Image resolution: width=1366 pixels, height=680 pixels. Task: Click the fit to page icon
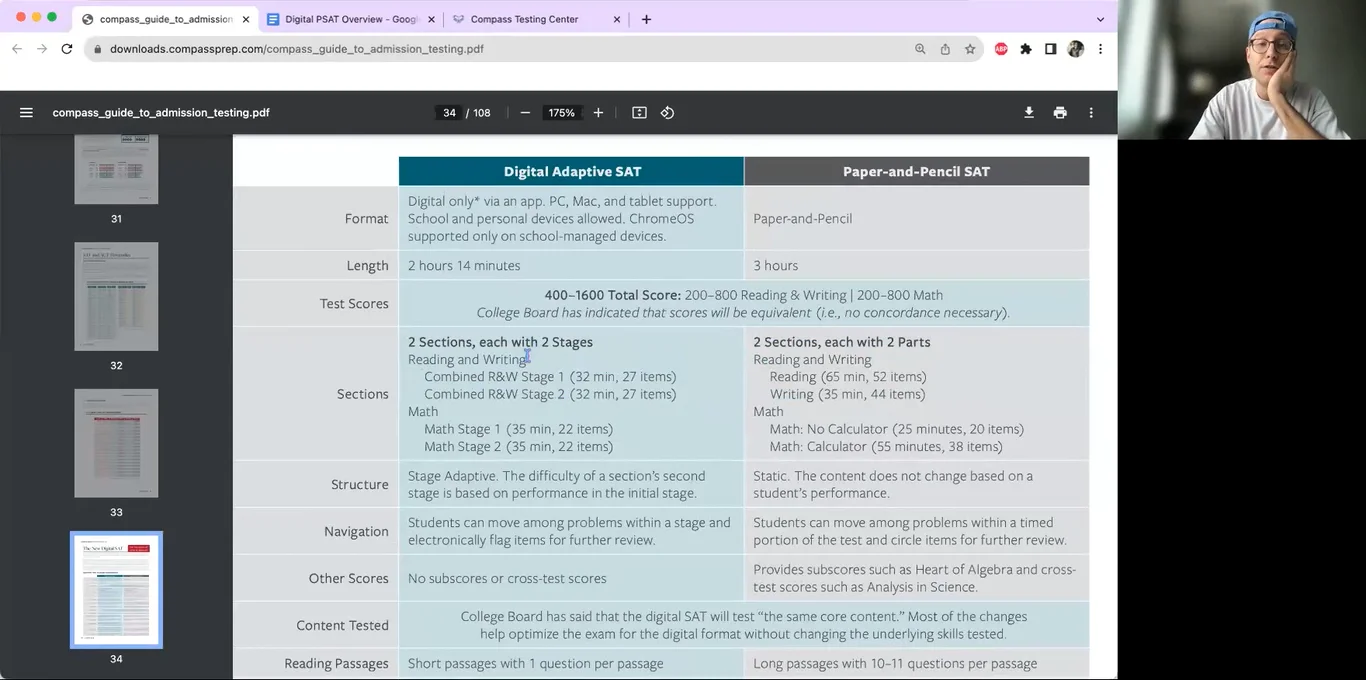point(639,113)
